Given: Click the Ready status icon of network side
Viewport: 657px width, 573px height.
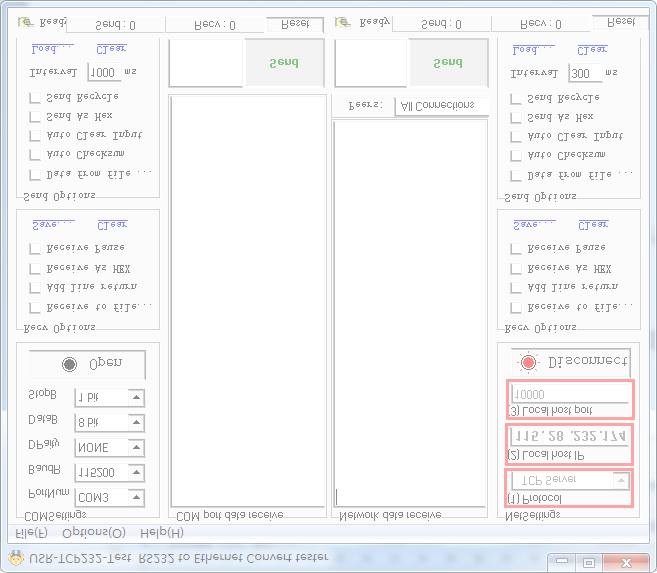Looking at the screenshot, I should (343, 22).
